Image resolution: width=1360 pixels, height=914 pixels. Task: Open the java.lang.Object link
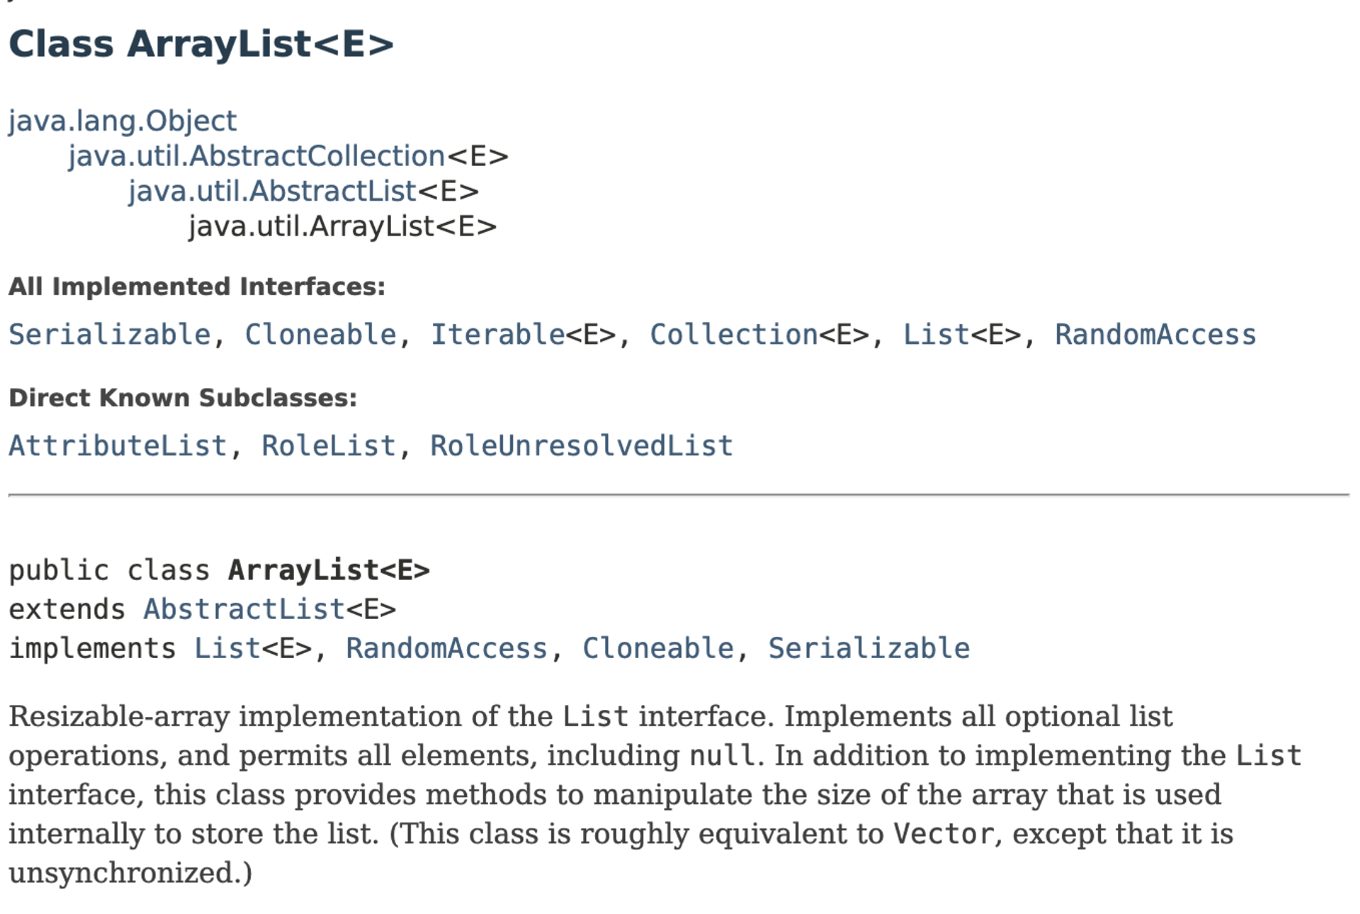point(123,121)
